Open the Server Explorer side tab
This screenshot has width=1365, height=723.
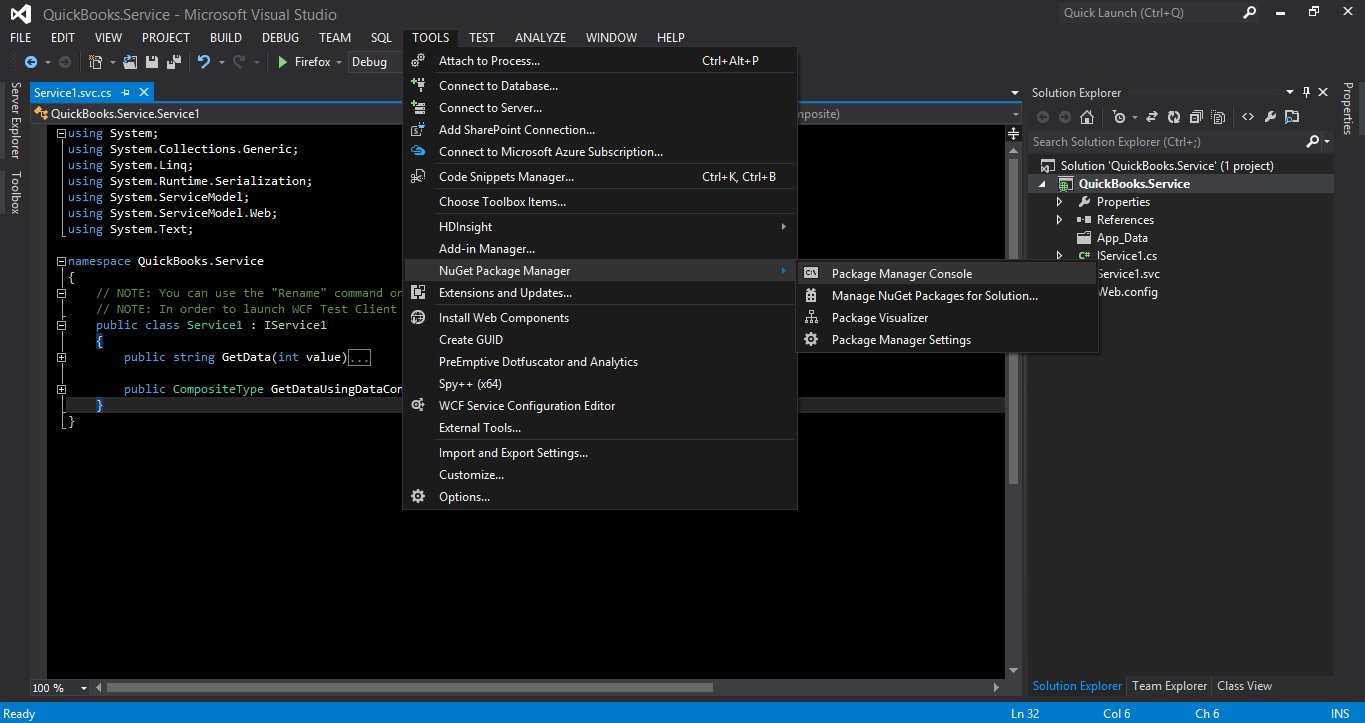[x=15, y=121]
